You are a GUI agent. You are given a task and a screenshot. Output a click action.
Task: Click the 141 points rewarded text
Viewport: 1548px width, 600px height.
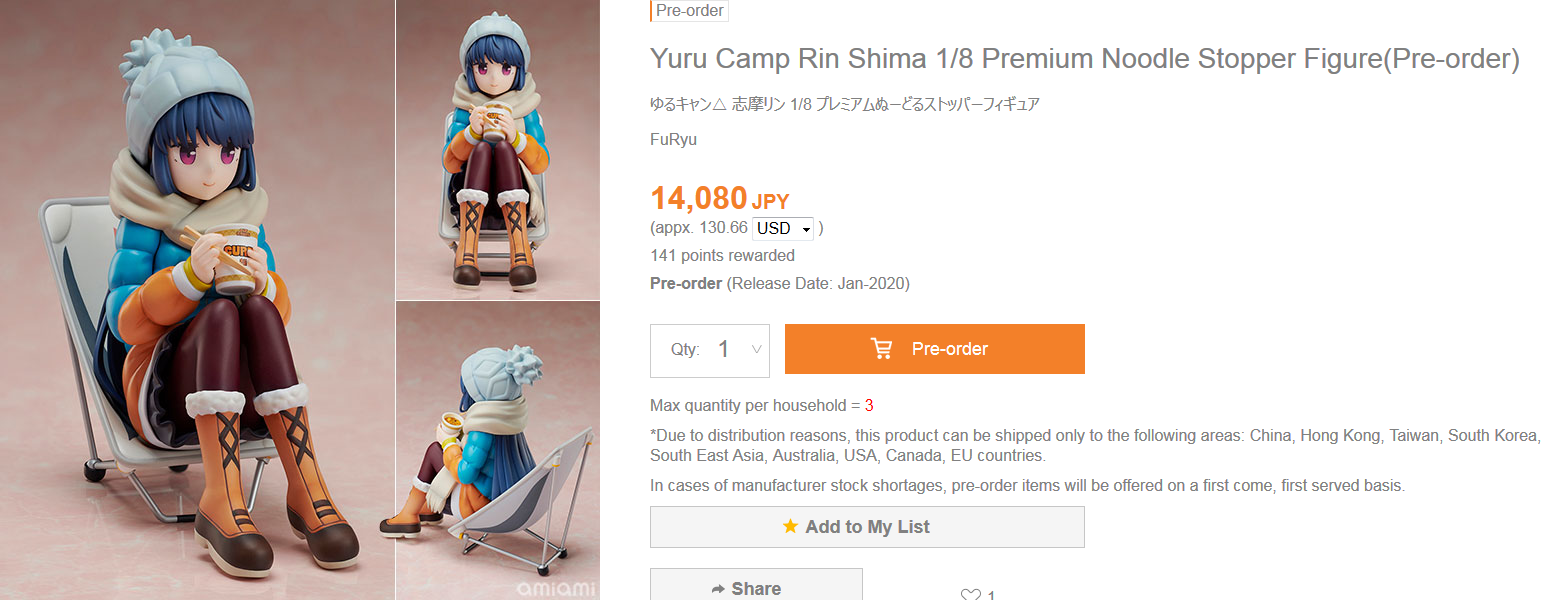[x=722, y=255]
